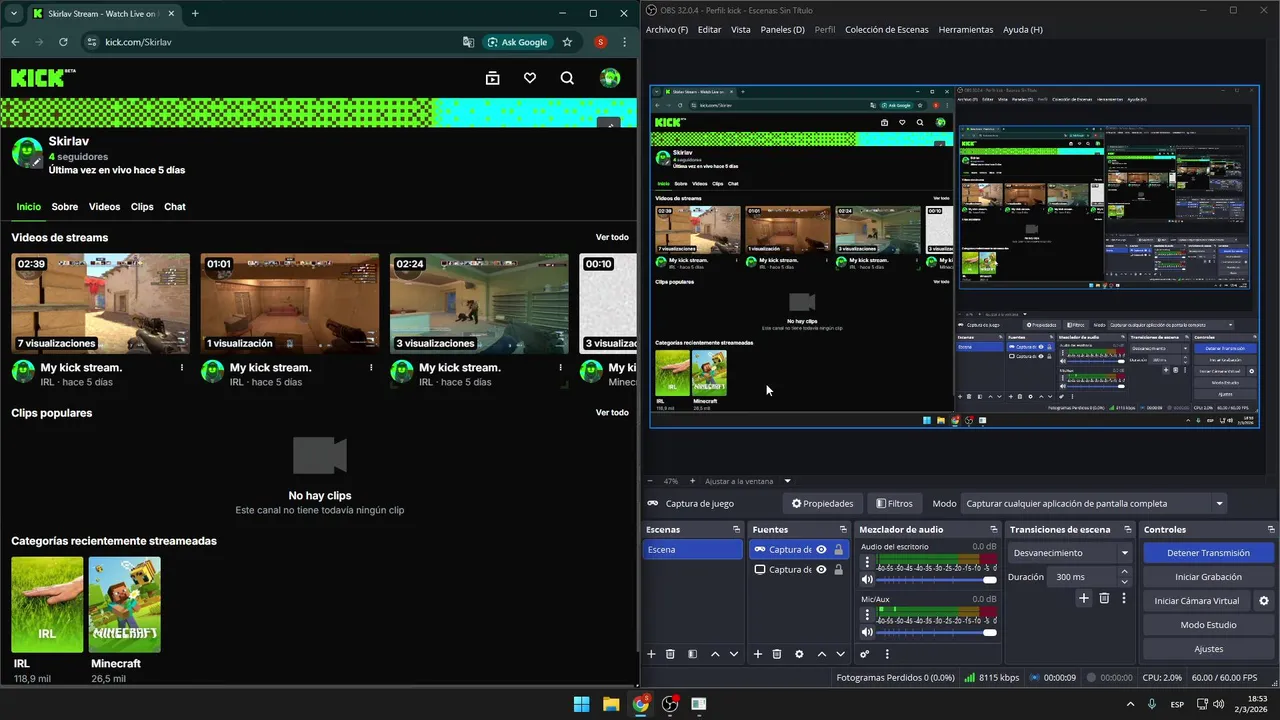Viewport: 1280px width, 720px height.
Task: Click the heart following icon on Kick
Action: pyautogui.click(x=530, y=78)
